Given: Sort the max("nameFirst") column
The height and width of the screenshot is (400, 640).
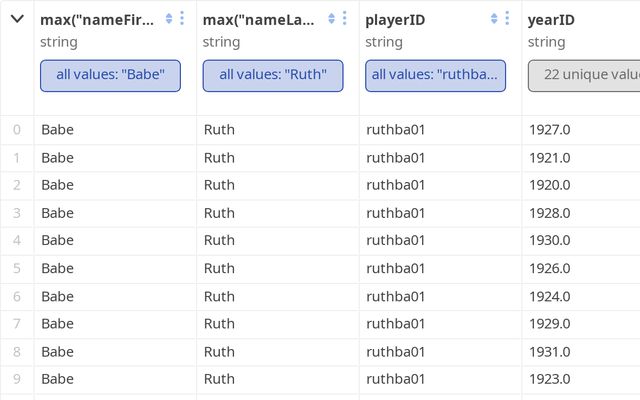Looking at the screenshot, I should [168, 19].
